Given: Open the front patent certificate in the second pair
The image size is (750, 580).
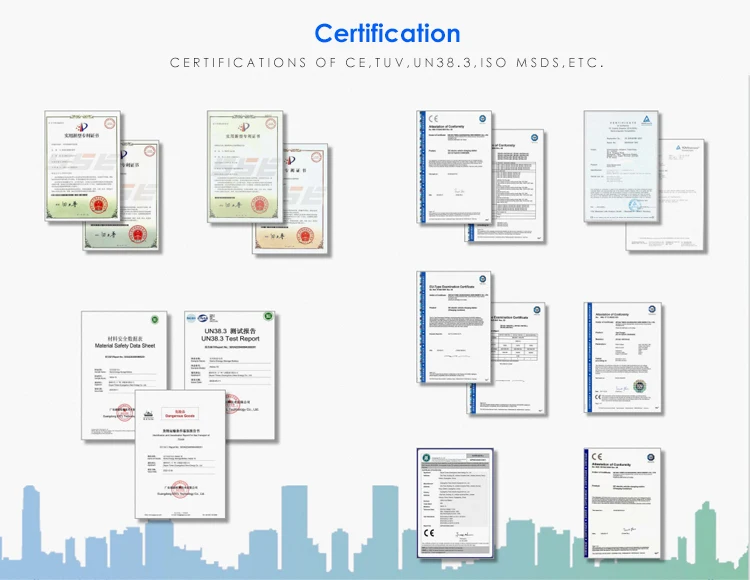Looking at the screenshot, I should point(245,166).
